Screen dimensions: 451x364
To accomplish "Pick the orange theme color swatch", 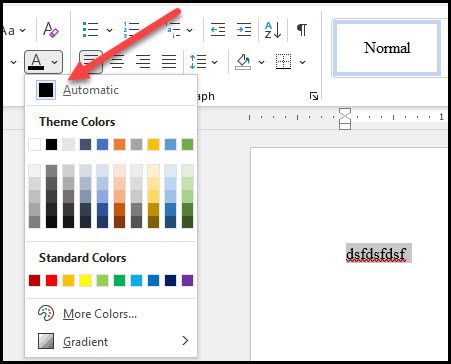I will click(119, 145).
